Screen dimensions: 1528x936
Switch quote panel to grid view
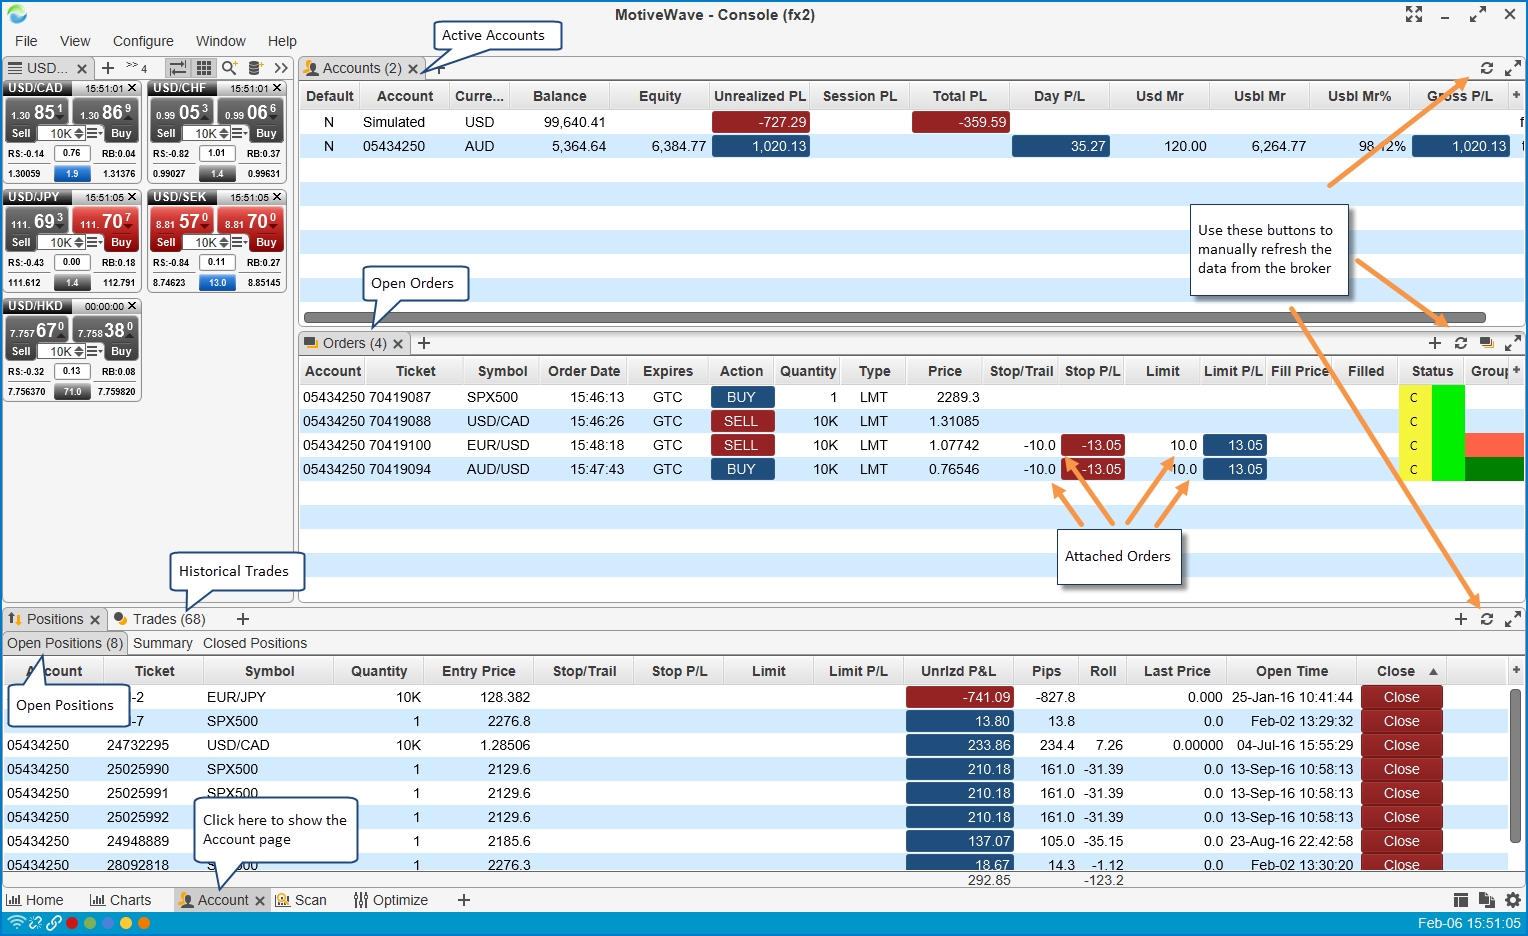[204, 68]
